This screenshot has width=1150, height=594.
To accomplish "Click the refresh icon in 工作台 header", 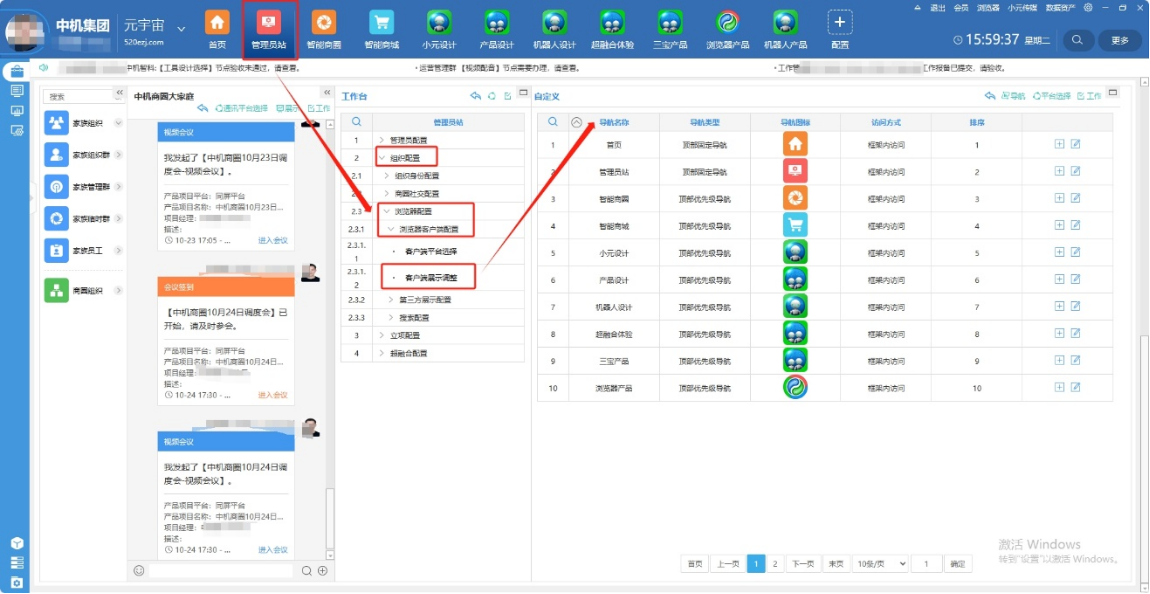I will pos(491,96).
